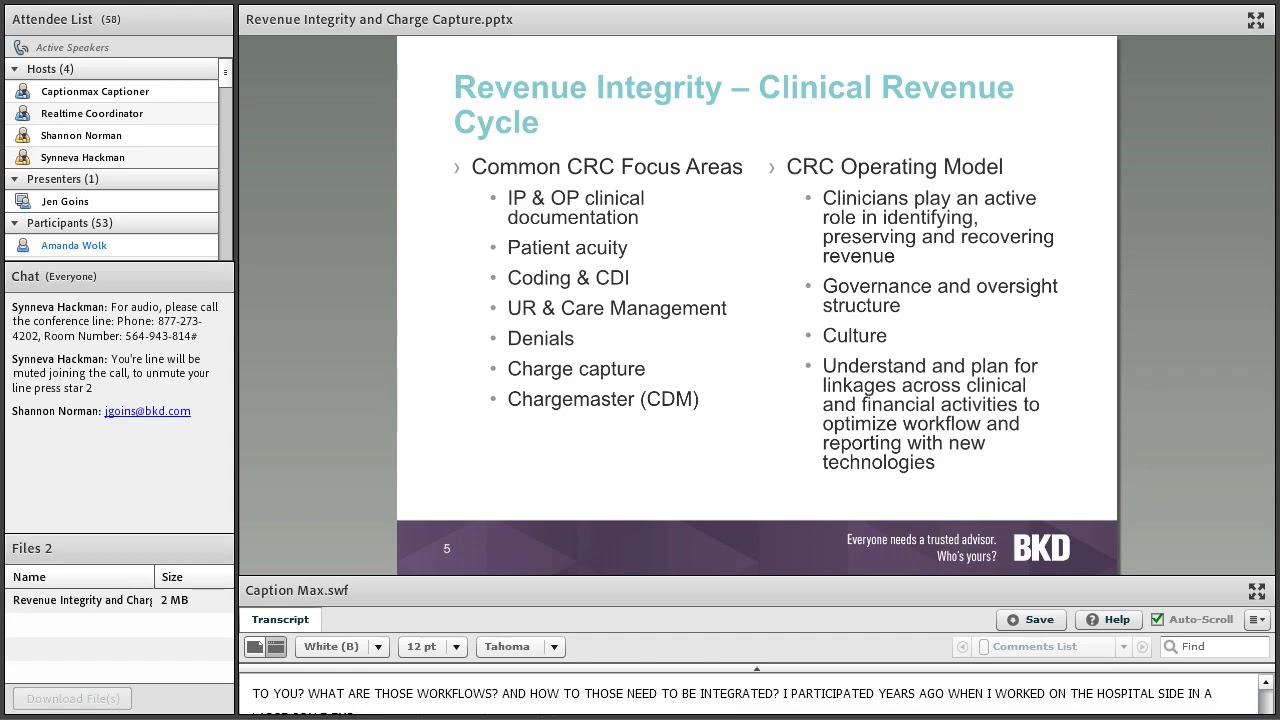1280x720 pixels.
Task: Click the Download File(s) button
Action: click(x=73, y=699)
